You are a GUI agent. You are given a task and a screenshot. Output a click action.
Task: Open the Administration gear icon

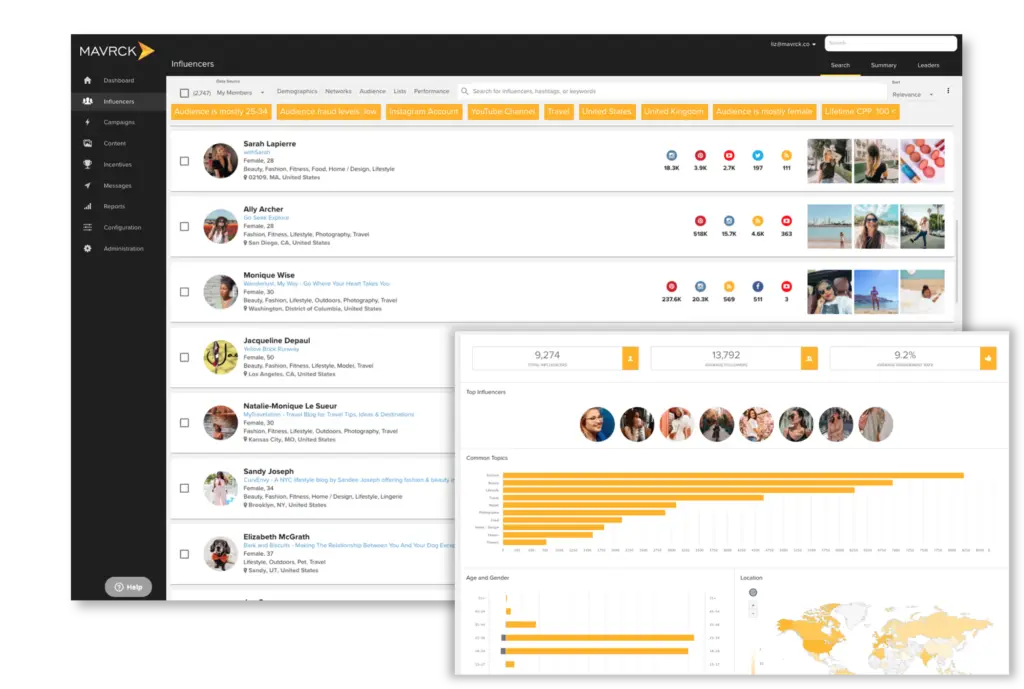(88, 248)
